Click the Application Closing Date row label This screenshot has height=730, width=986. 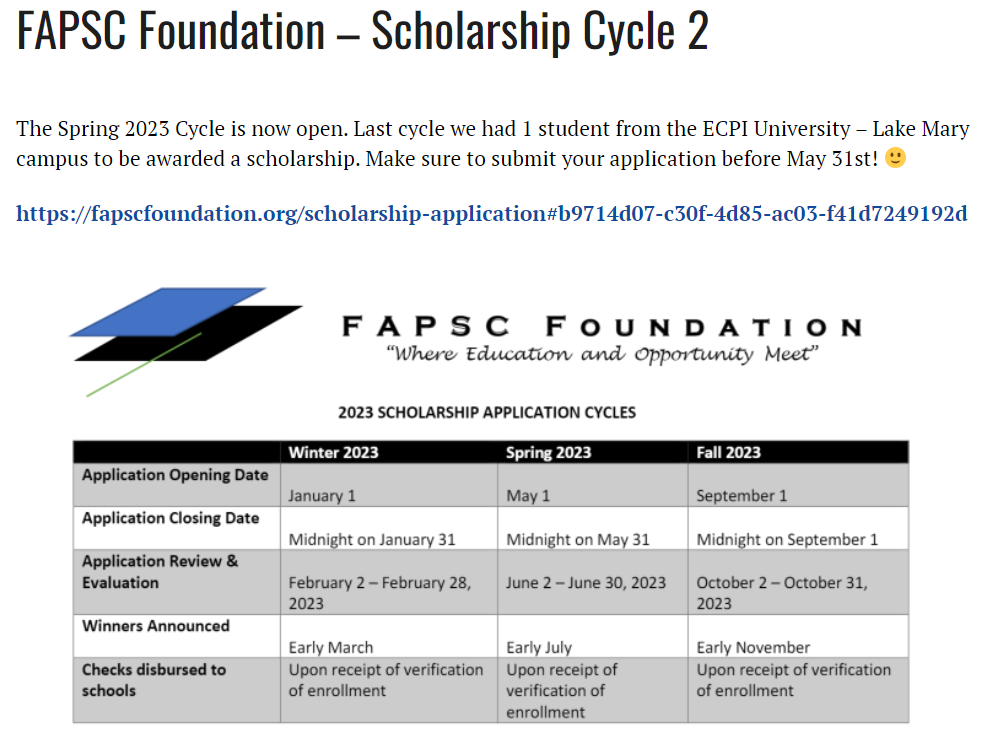click(x=170, y=518)
